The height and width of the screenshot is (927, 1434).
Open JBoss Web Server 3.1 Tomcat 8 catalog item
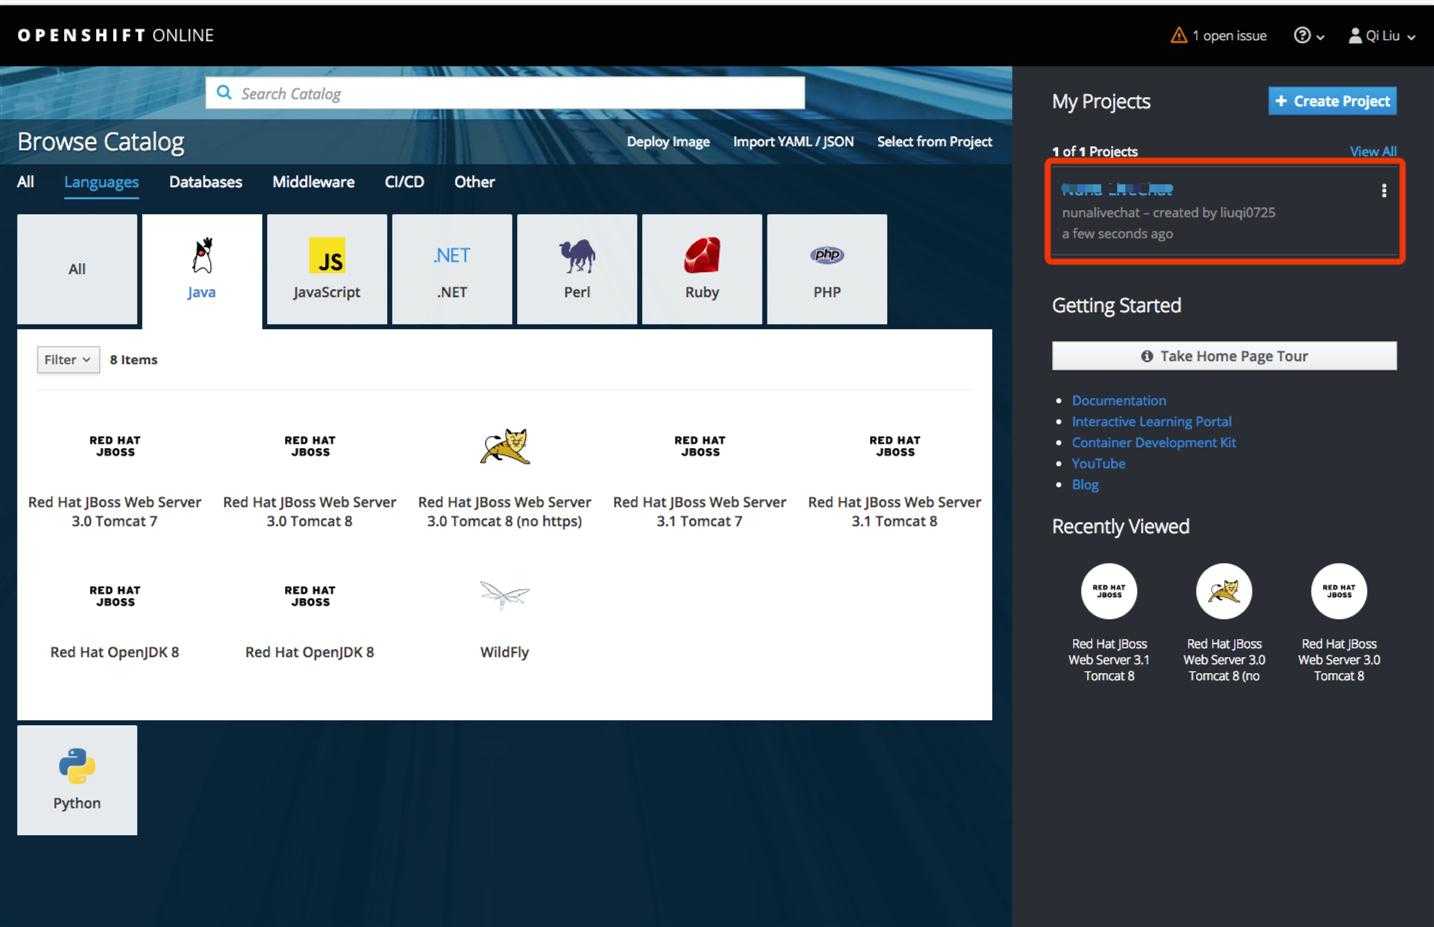click(895, 480)
